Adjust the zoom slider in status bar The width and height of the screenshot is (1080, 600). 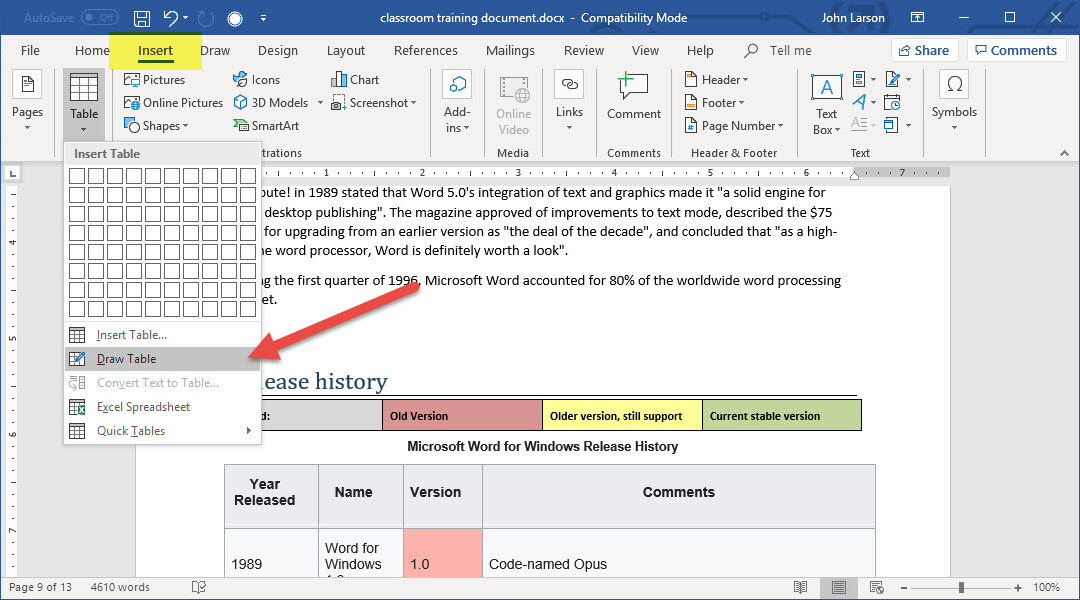[963, 587]
